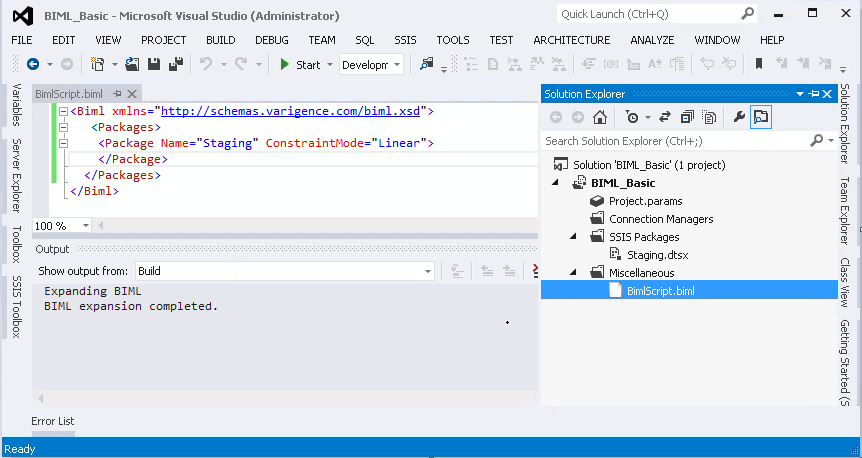862x458 pixels.
Task: Open Properties wrench icon in Solution Explorer
Action: 739,117
